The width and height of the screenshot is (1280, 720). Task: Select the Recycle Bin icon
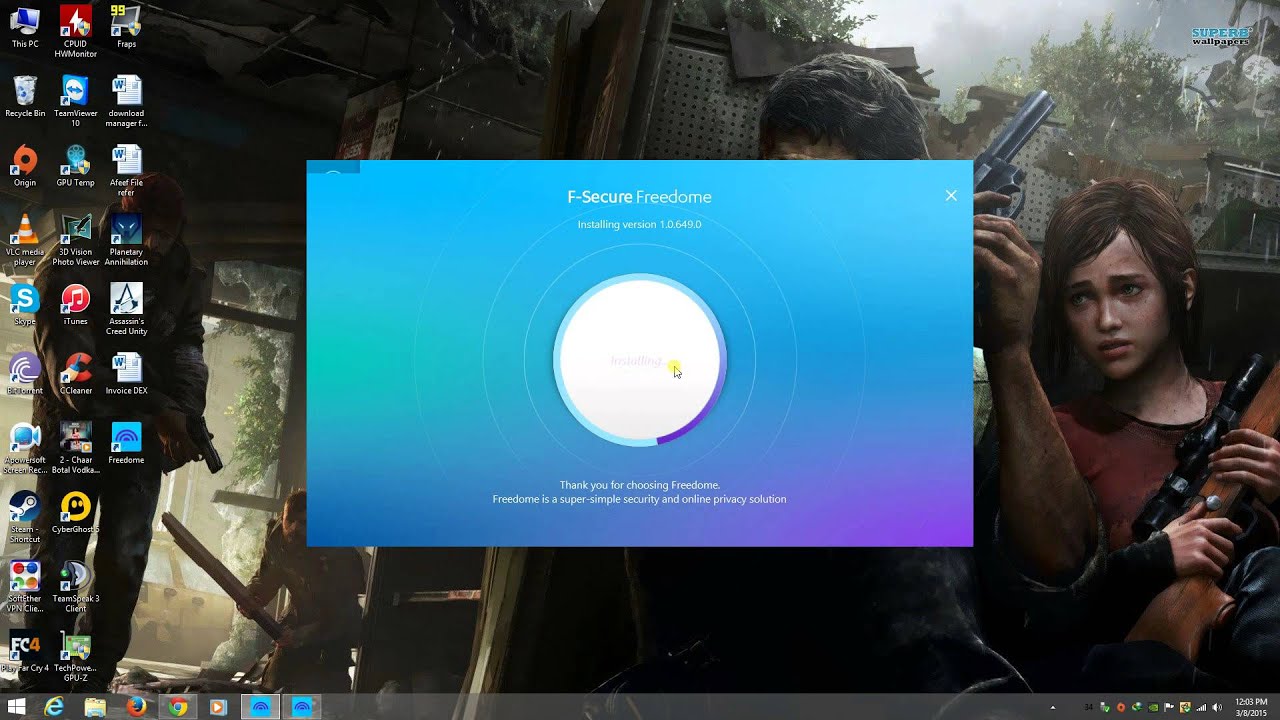pyautogui.click(x=25, y=97)
